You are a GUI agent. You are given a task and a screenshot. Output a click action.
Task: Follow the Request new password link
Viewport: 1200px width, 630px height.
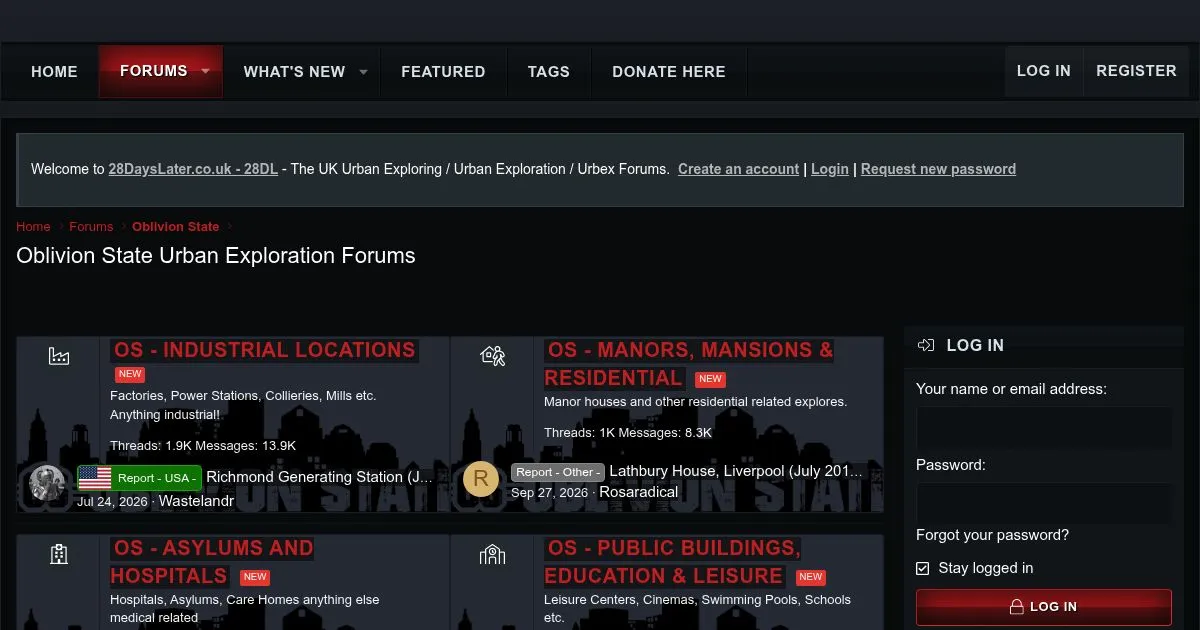point(938,169)
